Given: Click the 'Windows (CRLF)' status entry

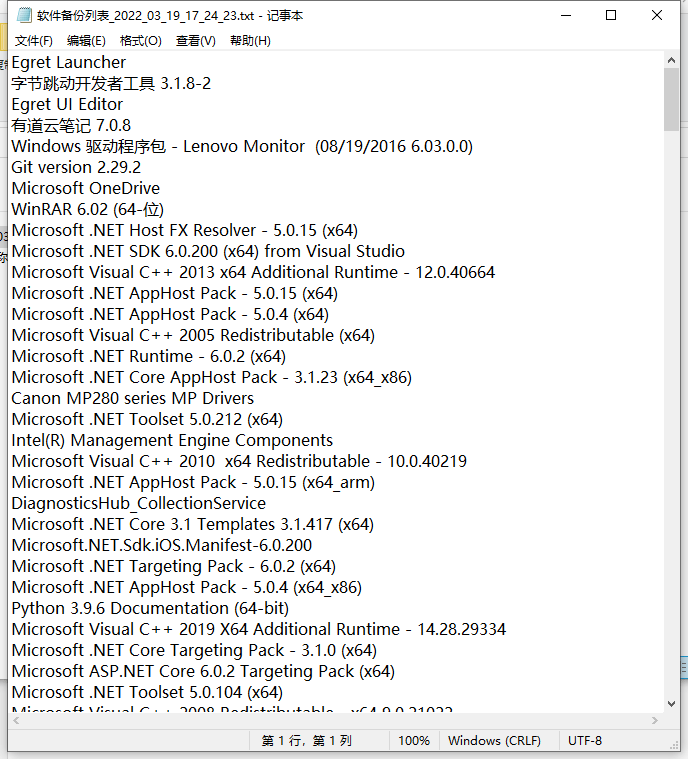Looking at the screenshot, I should [x=494, y=741].
